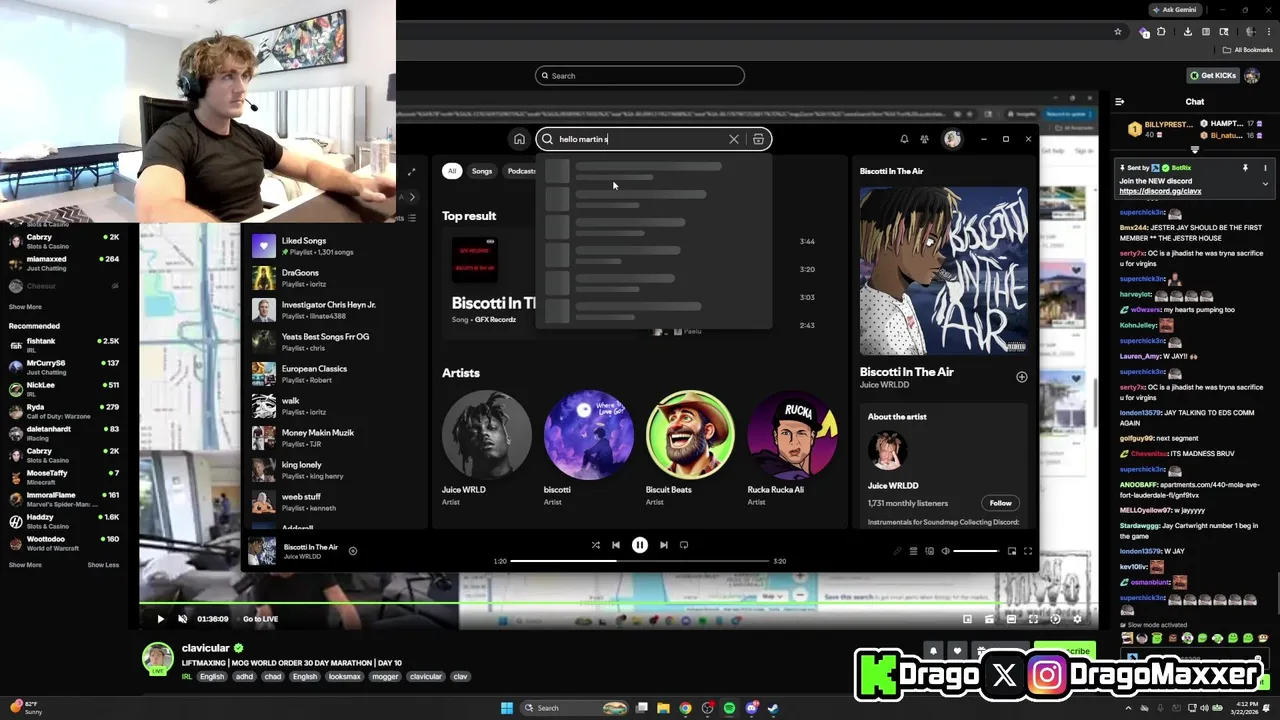Screen dimensions: 1280x720
Task: Click Kick site search field
Action: click(x=640, y=76)
